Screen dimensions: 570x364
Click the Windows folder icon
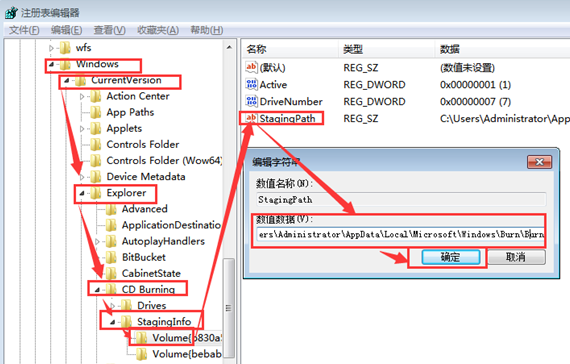pyautogui.click(x=65, y=64)
